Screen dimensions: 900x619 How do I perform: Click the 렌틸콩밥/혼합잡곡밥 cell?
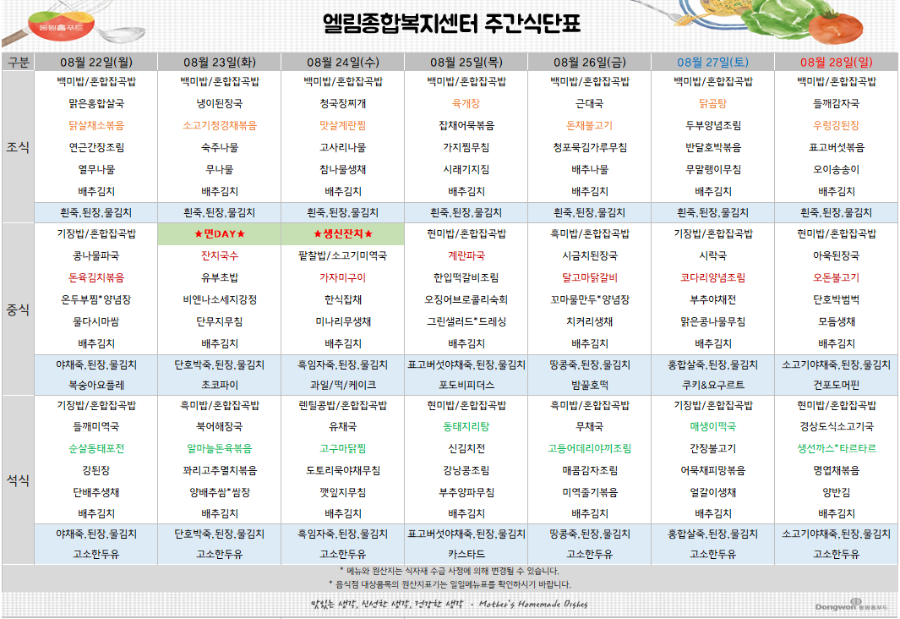(x=343, y=405)
